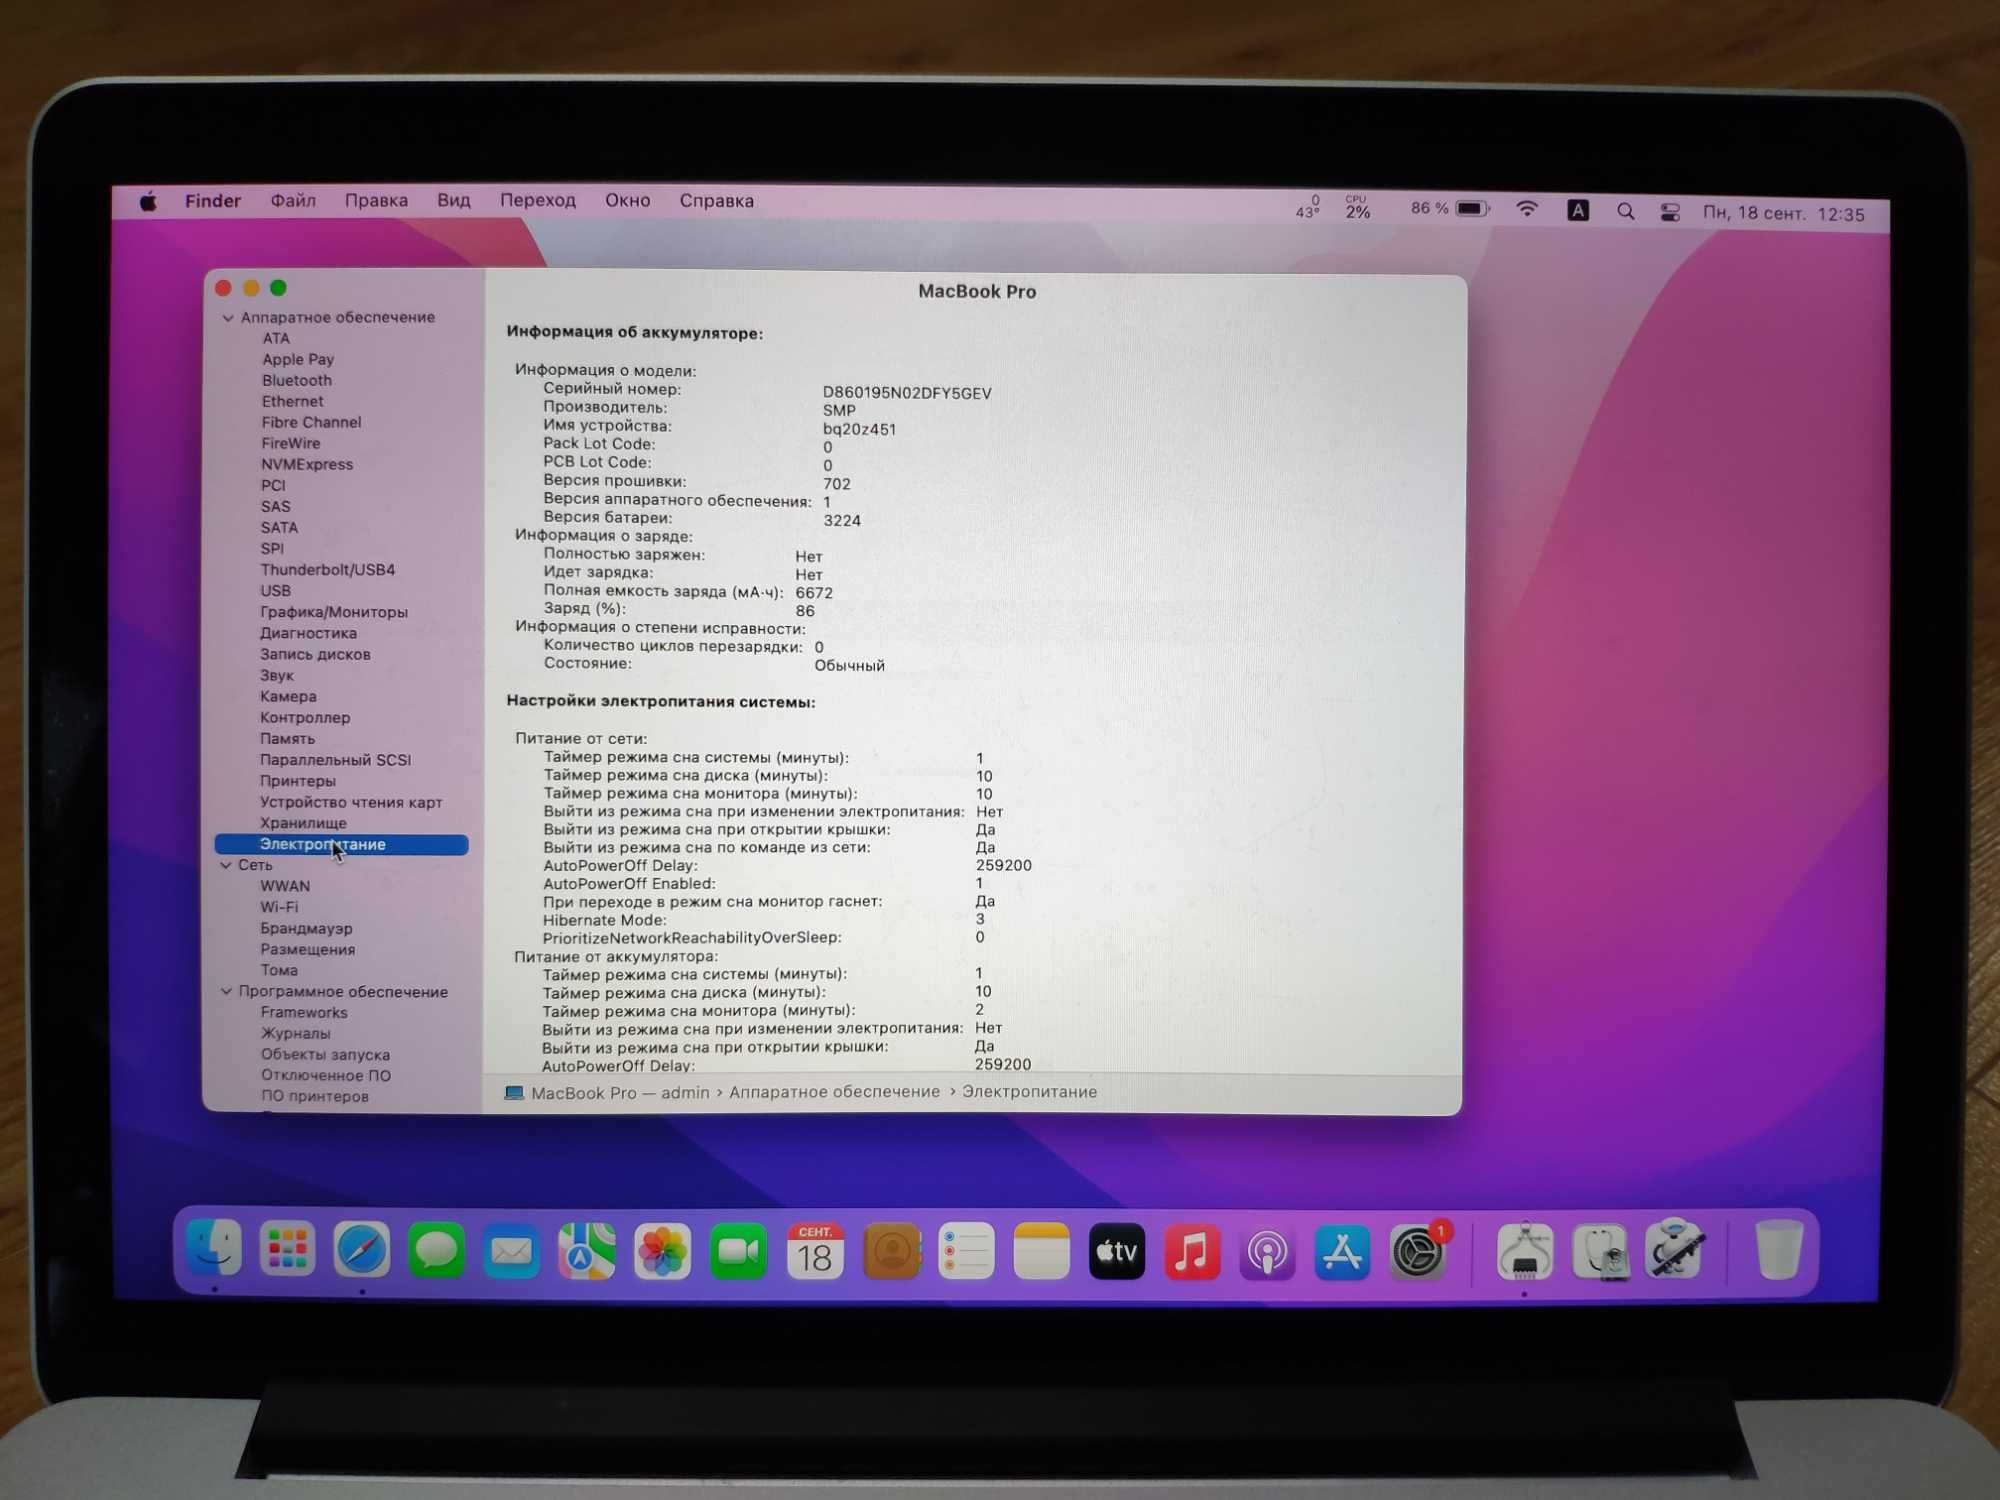Screen dimensions: 2000x1500
Task: Click the Состояние value Обычный
Action: pos(849,666)
